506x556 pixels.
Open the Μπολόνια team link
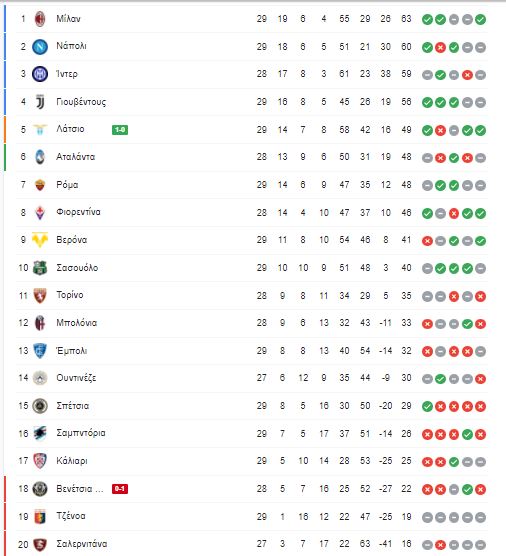(x=77, y=323)
